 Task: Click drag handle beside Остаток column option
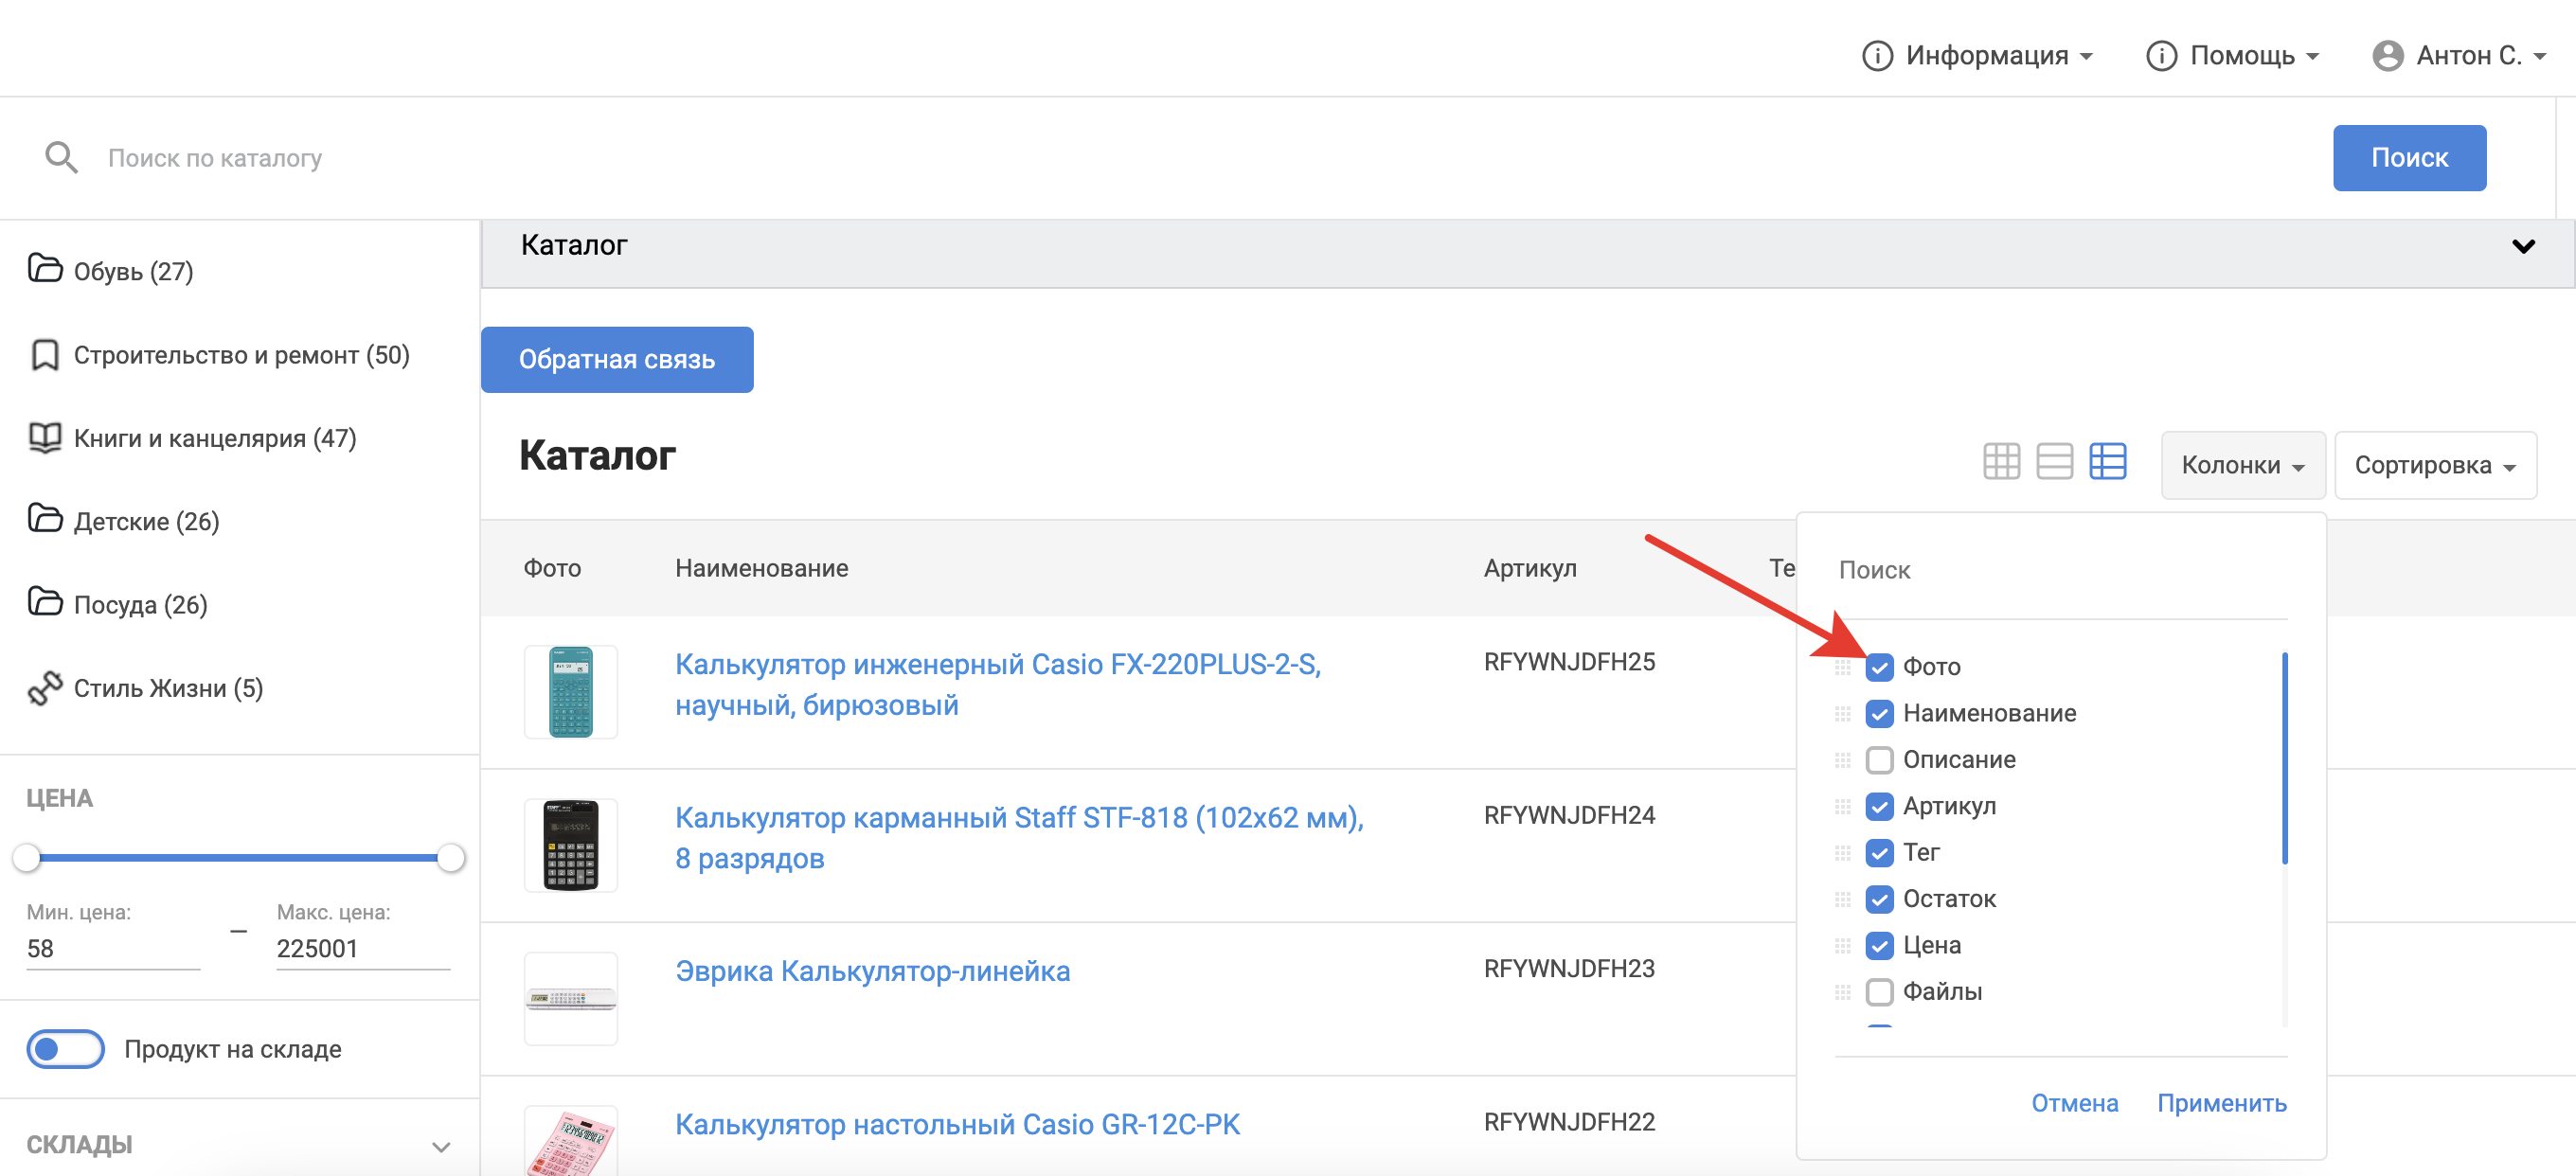[1842, 900]
